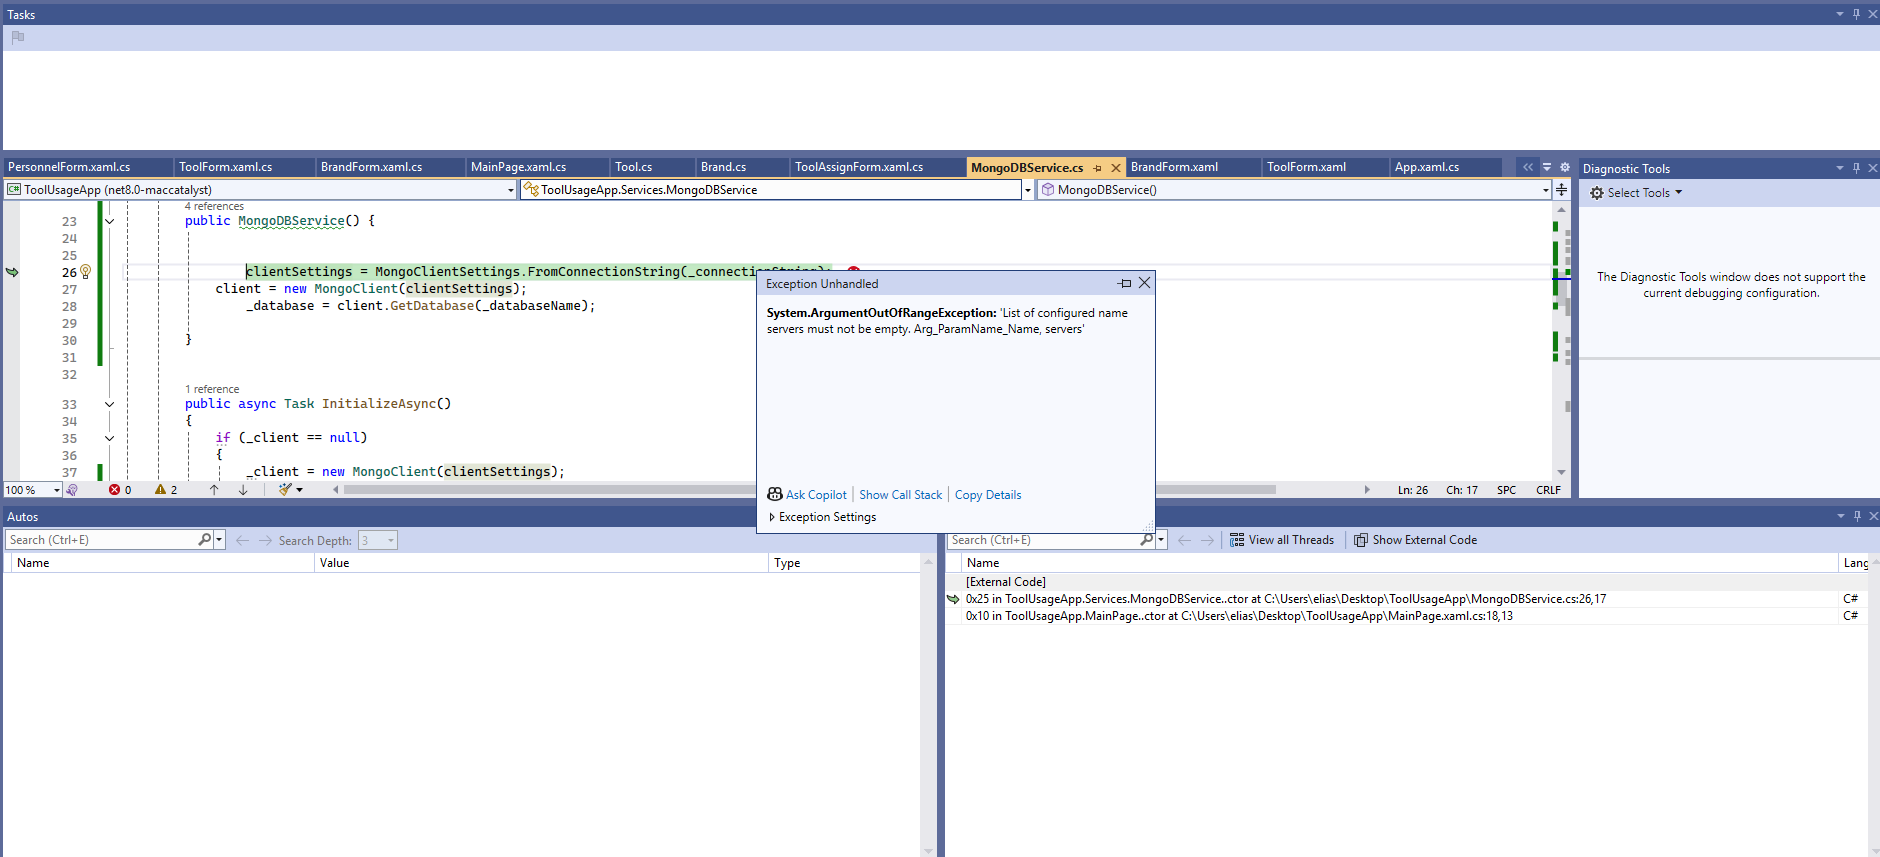Open the document tab settings gear
This screenshot has width=1880, height=857.
[1565, 167]
